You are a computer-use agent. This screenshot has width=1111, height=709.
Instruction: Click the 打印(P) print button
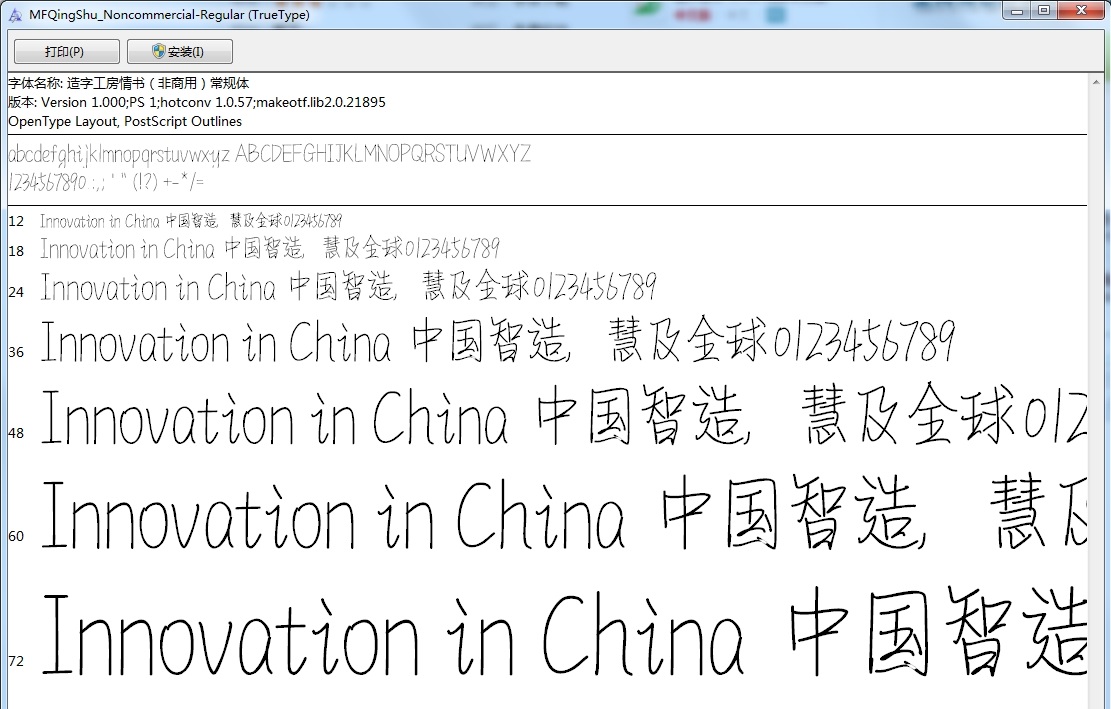coord(65,51)
